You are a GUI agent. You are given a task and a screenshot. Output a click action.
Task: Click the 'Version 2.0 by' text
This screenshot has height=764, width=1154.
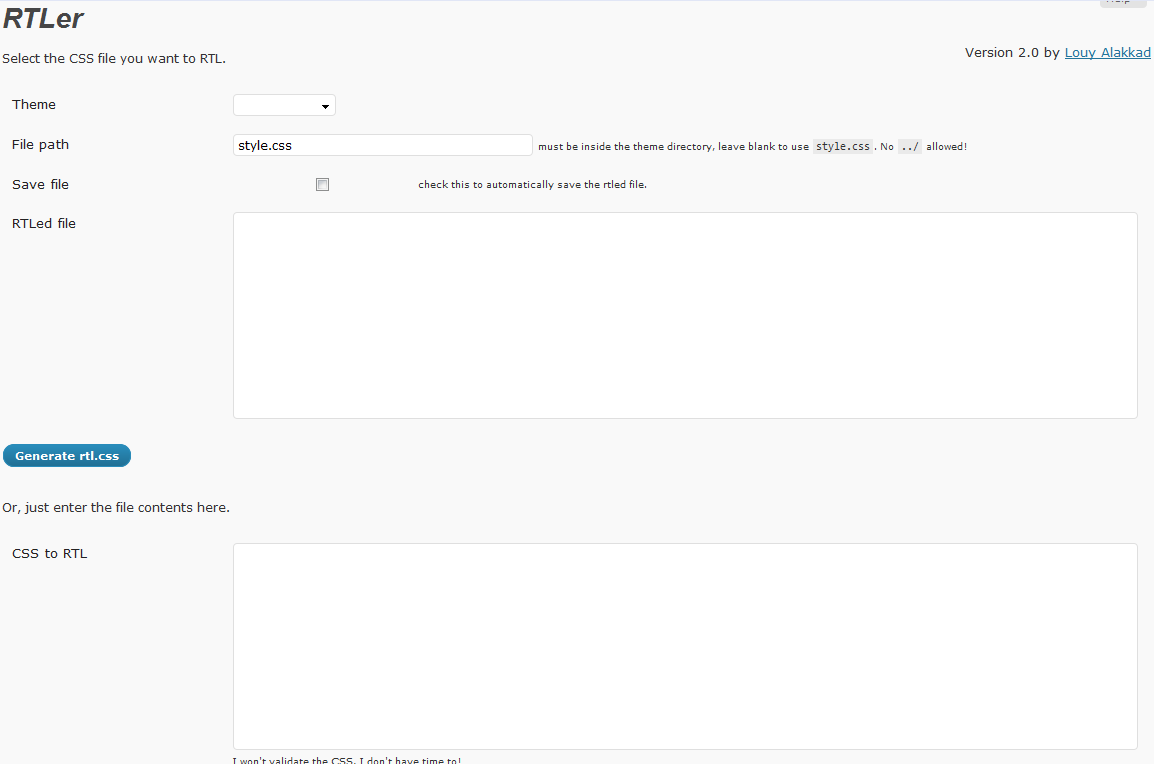pos(1012,53)
